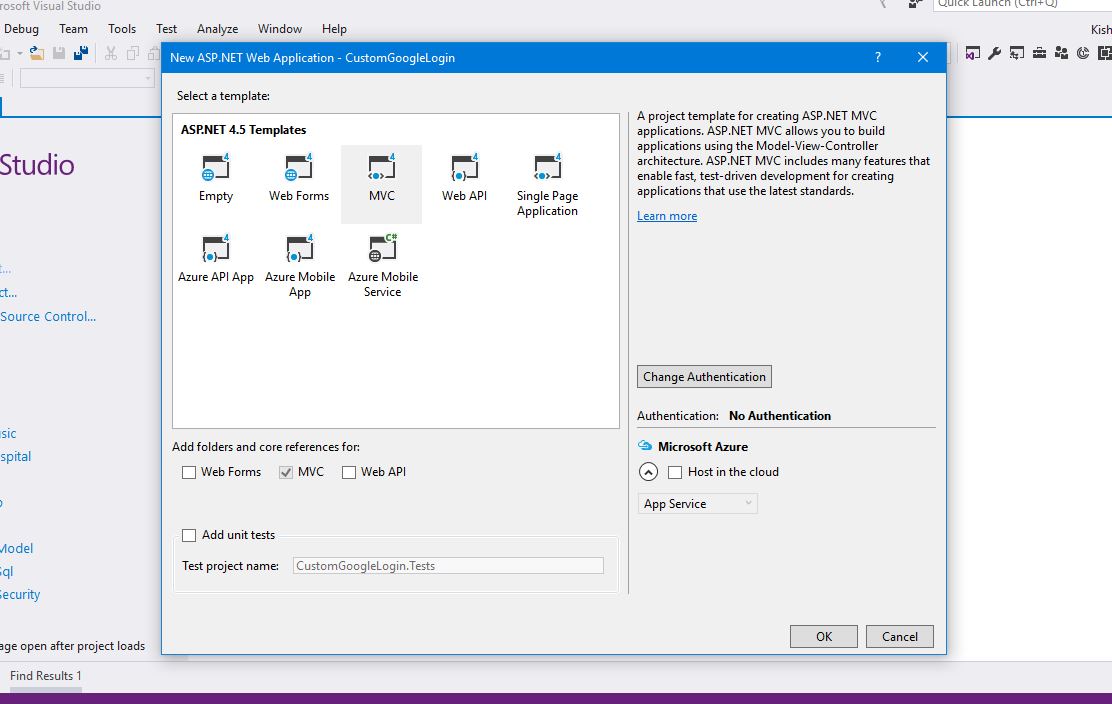Close the New ASP.NET Web Application dialog
1112x704 pixels.
[x=923, y=57]
